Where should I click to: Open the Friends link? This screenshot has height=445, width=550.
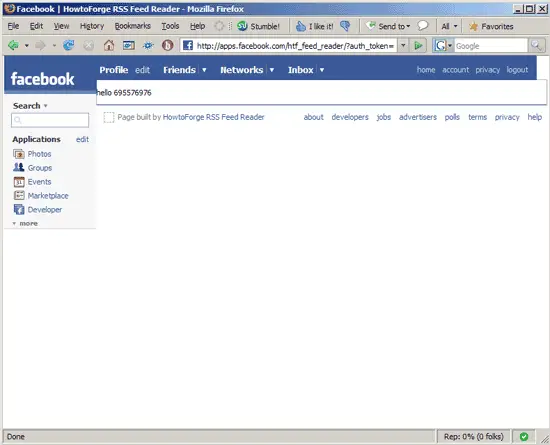pyautogui.click(x=179, y=70)
